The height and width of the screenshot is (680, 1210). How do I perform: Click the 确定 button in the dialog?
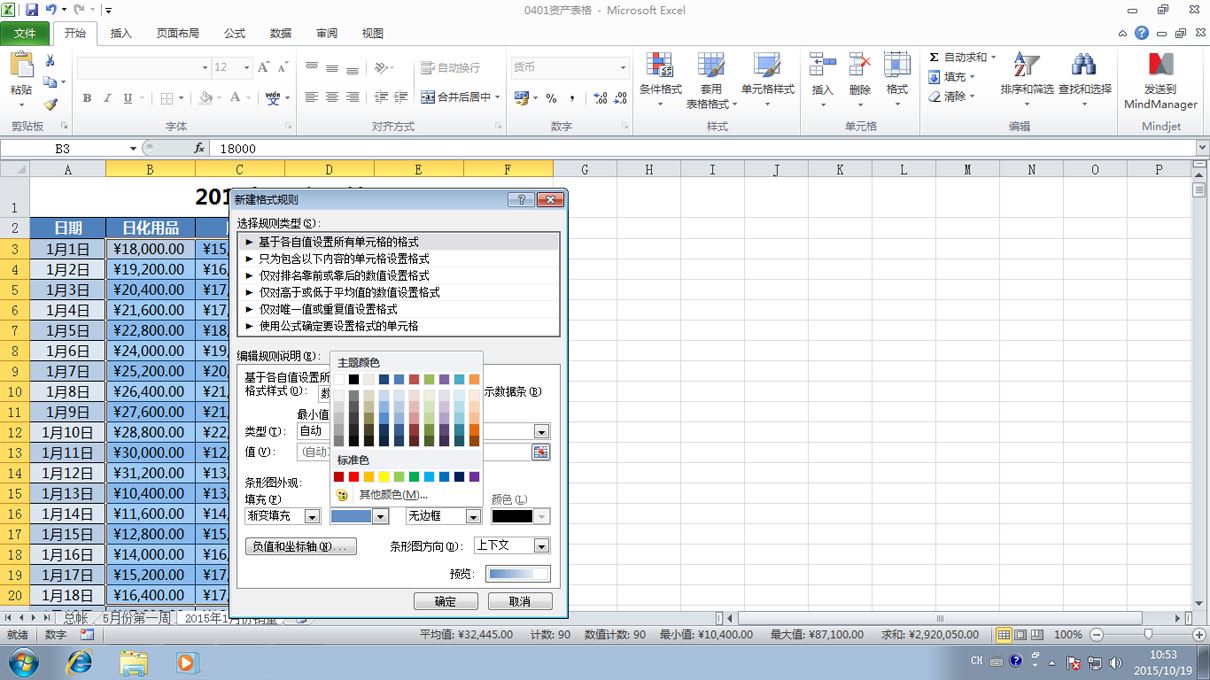click(445, 601)
